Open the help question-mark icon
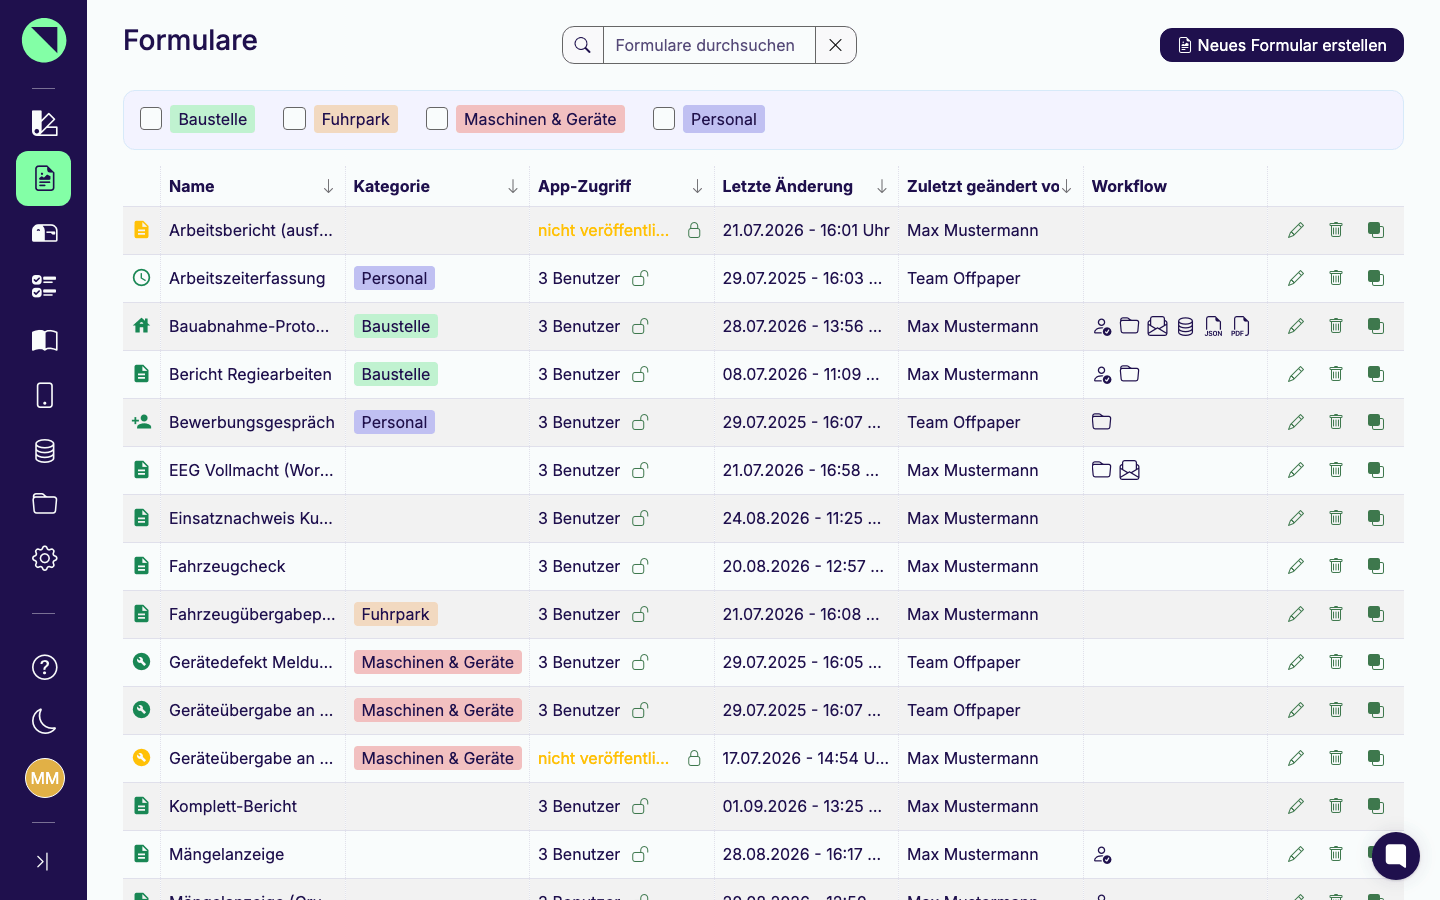The height and width of the screenshot is (900, 1440). pyautogui.click(x=44, y=667)
